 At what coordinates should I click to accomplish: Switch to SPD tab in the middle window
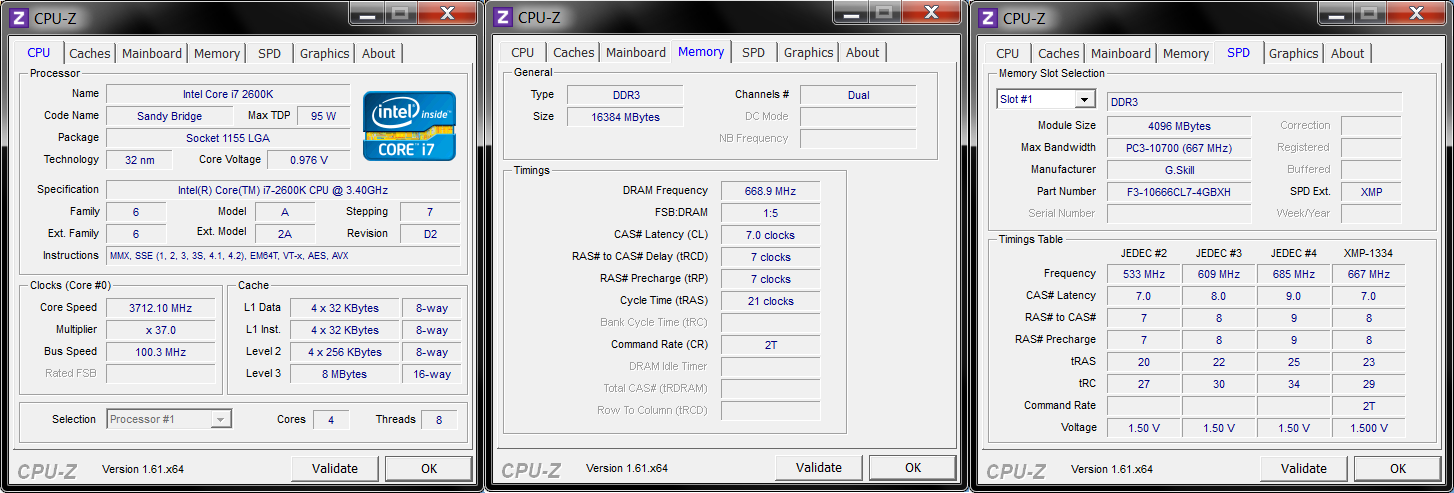(754, 53)
